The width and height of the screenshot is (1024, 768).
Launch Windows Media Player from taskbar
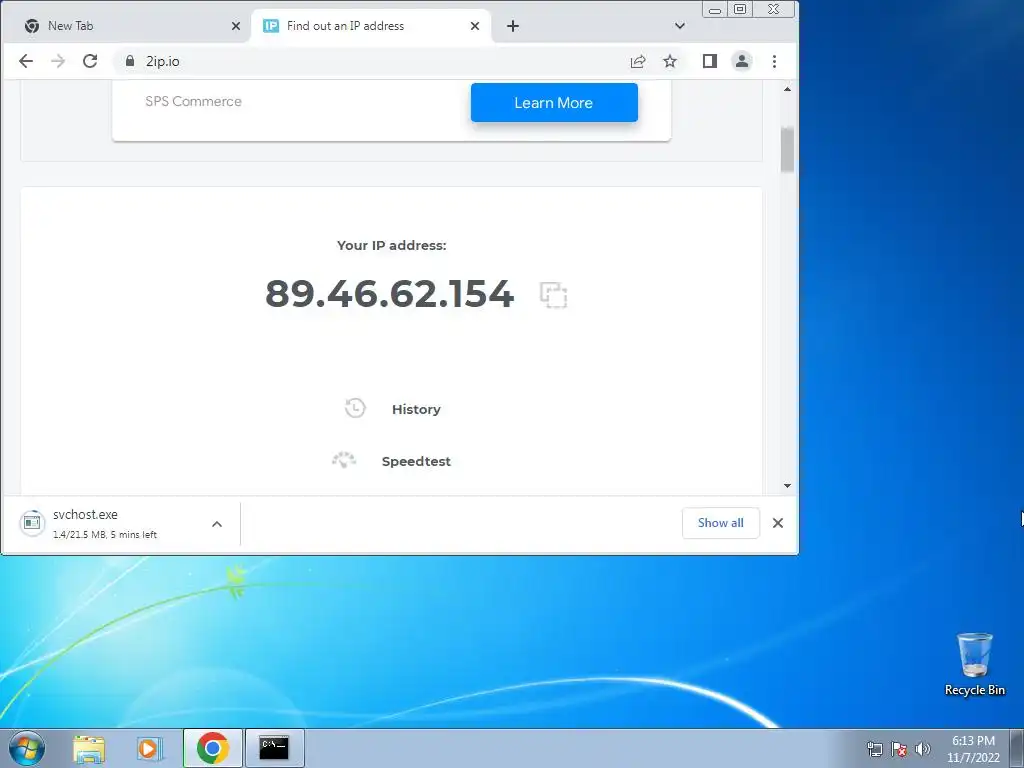150,748
